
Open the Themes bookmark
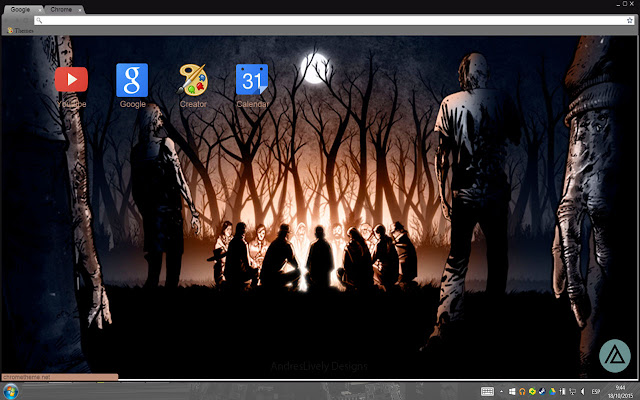click(x=20, y=31)
